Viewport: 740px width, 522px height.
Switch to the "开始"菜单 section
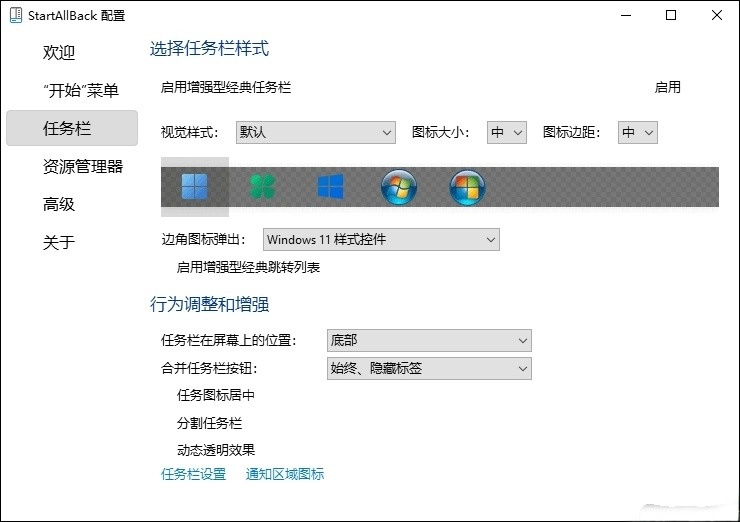pyautogui.click(x=80, y=90)
